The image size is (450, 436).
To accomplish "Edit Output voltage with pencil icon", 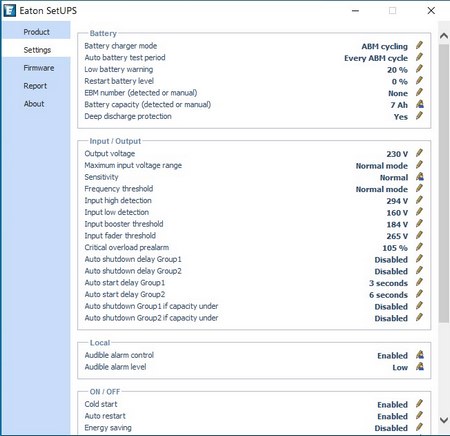I will [419, 153].
